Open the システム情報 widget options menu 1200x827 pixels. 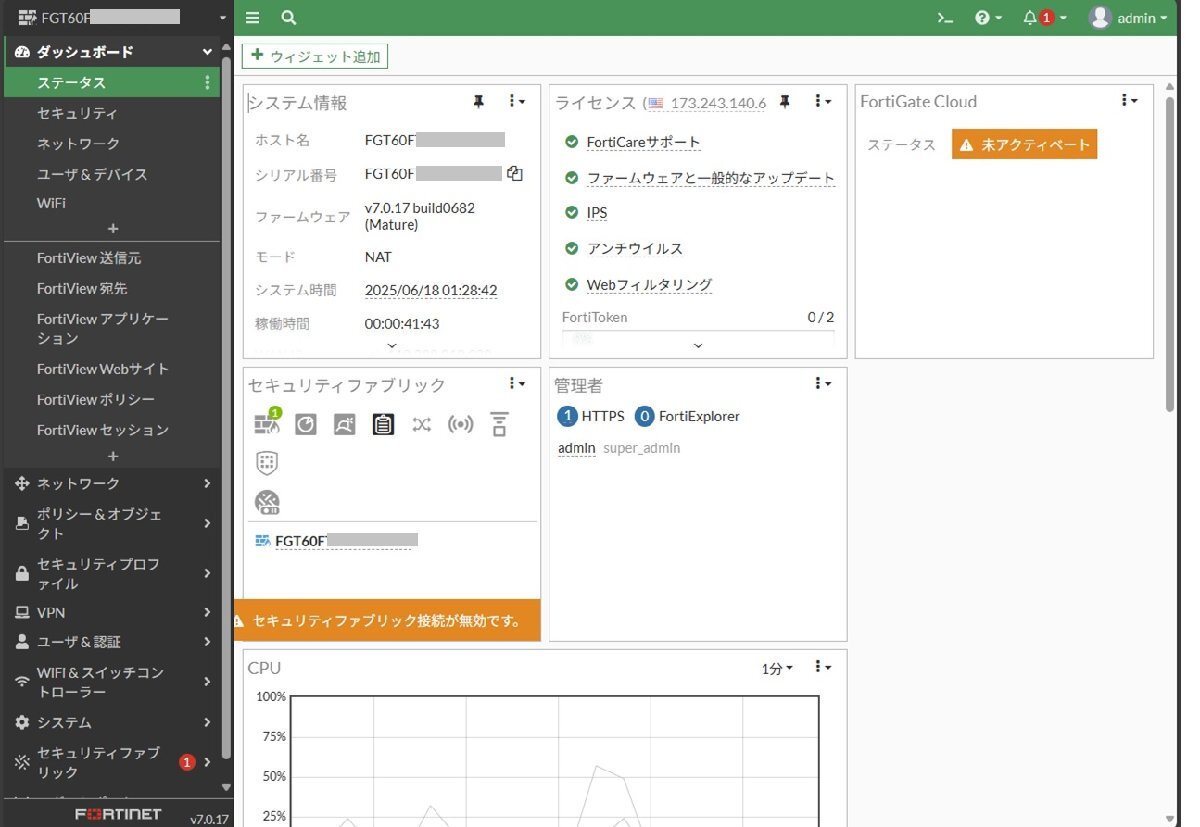[516, 101]
